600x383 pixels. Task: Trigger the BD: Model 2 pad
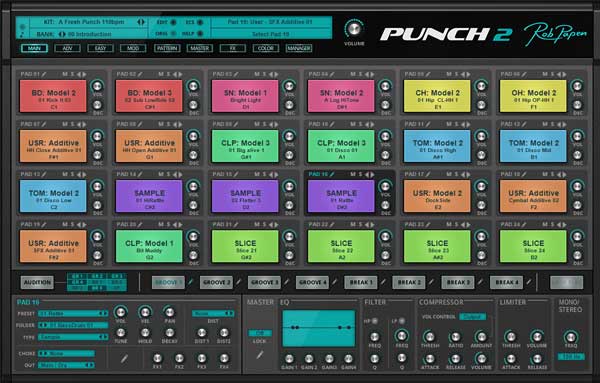(53, 96)
